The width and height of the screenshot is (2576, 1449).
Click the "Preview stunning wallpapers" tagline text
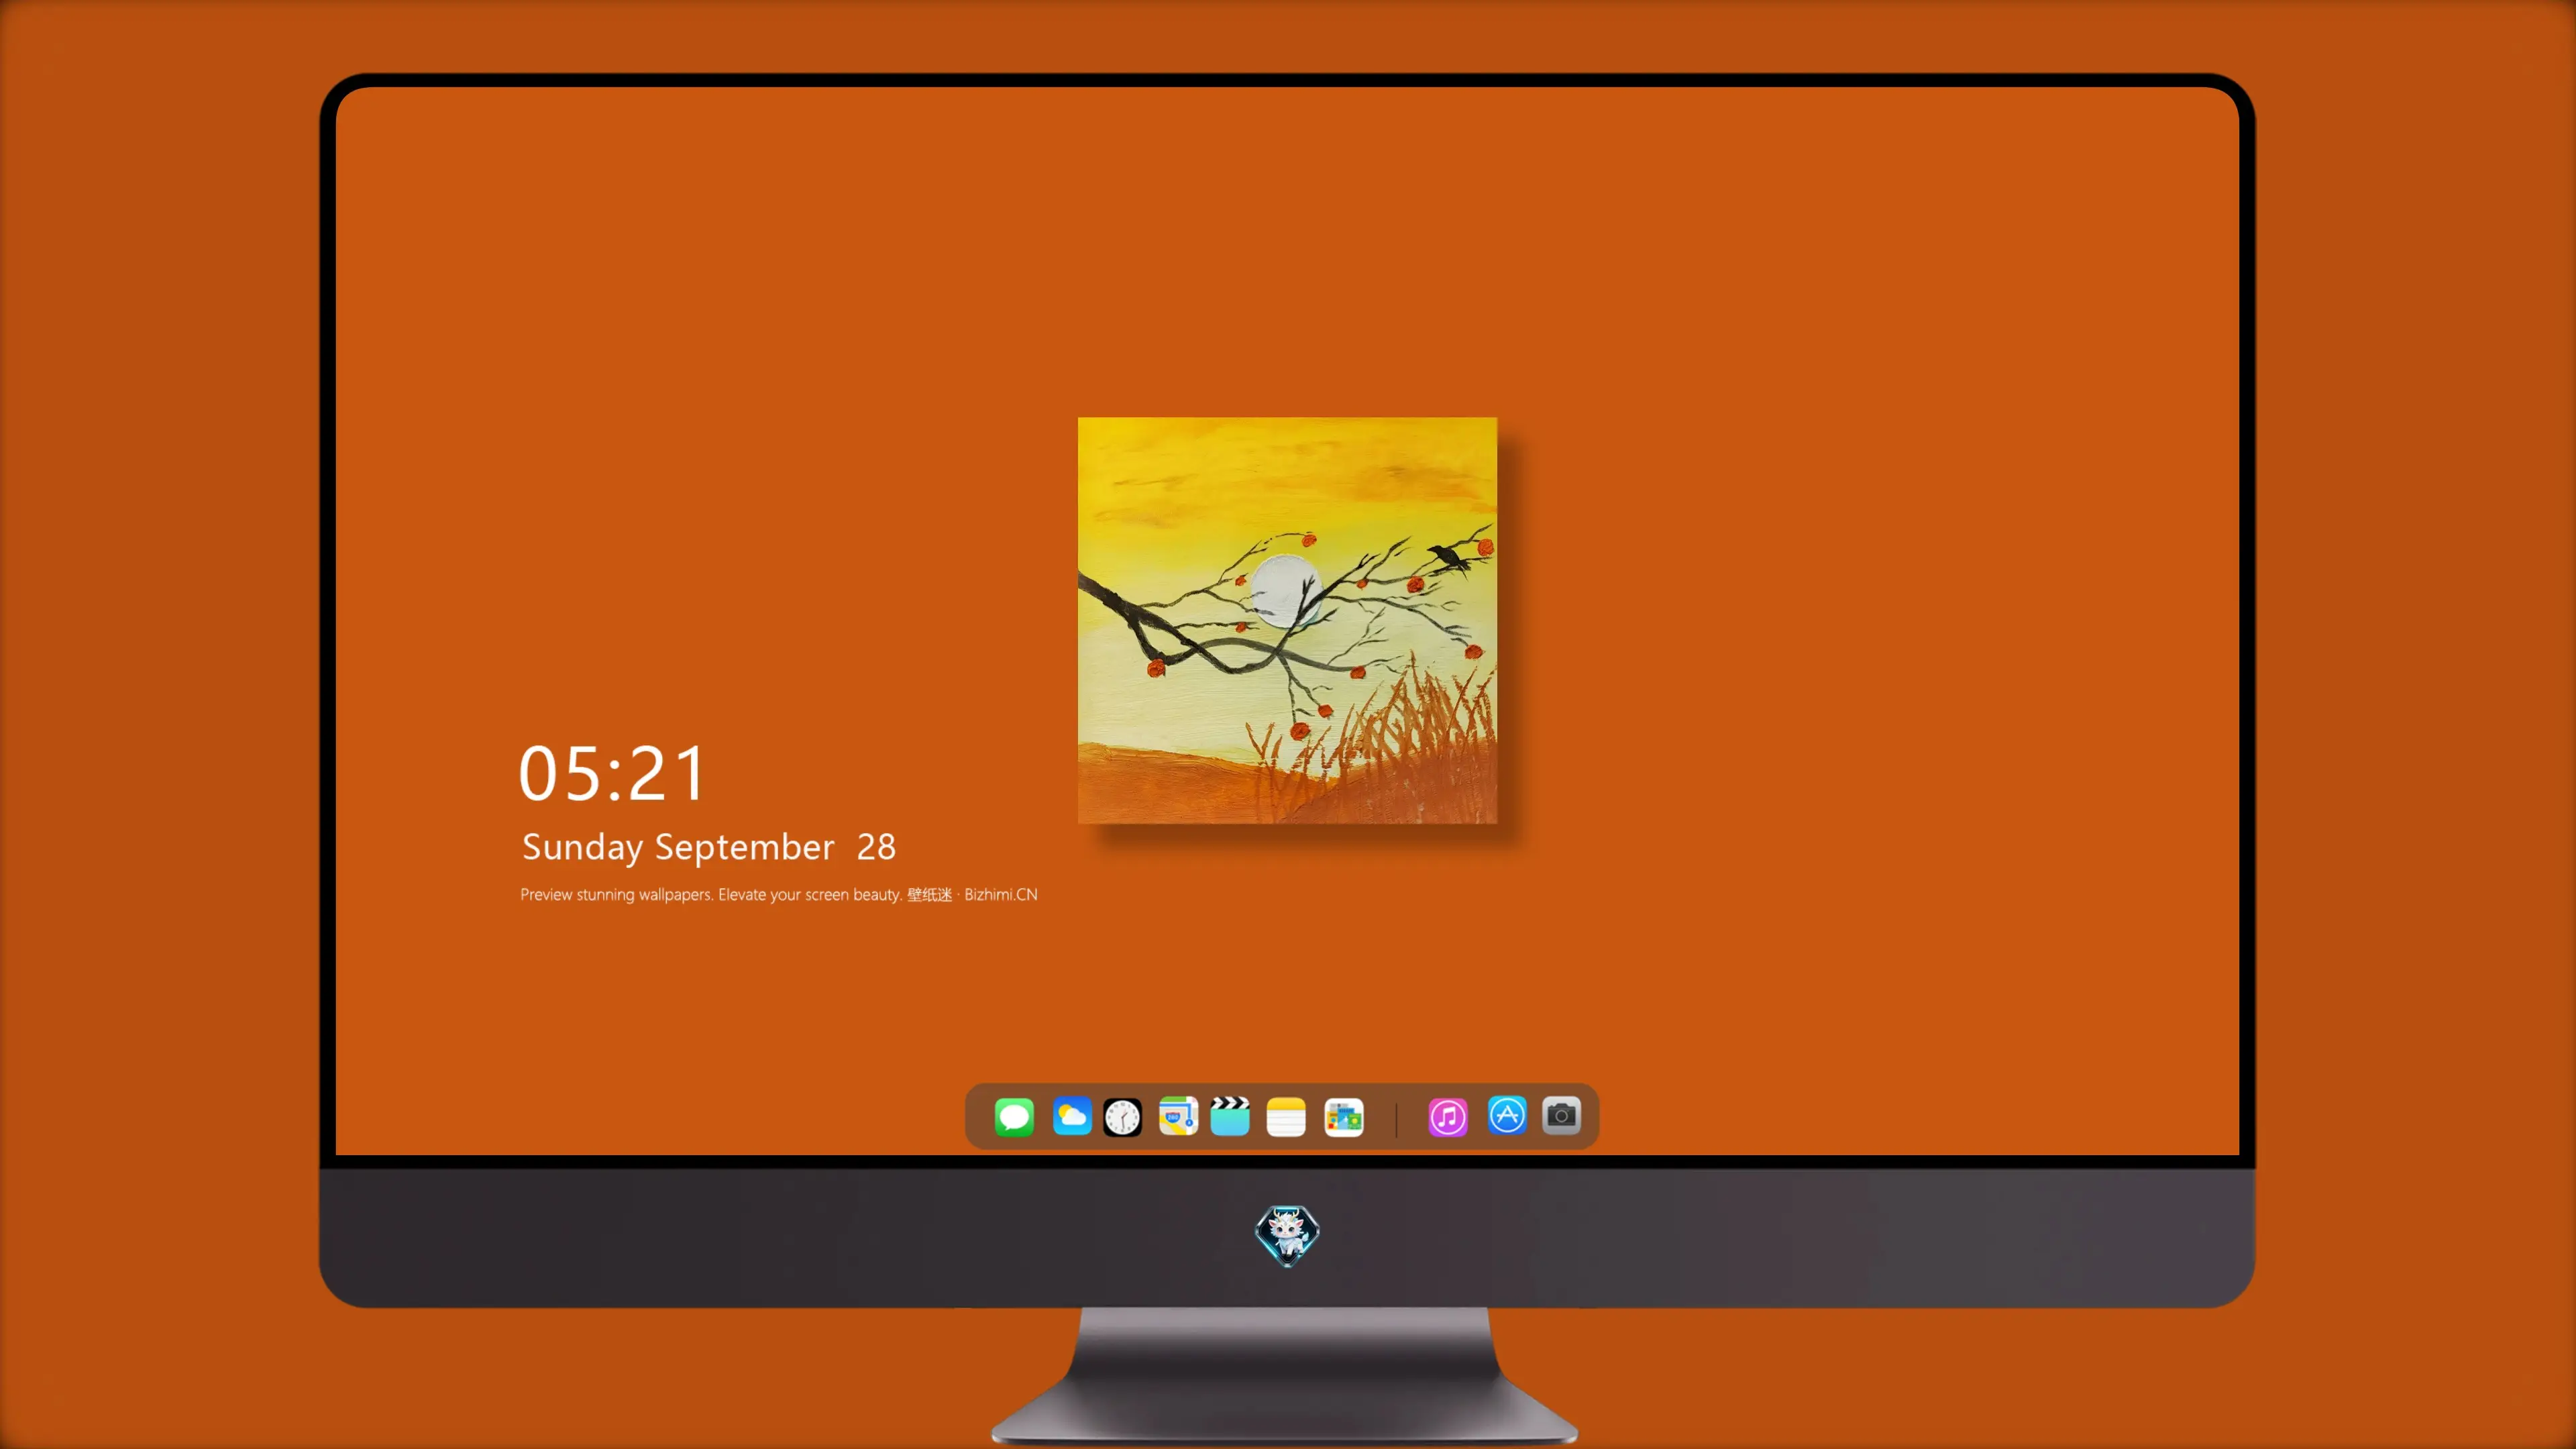(x=779, y=894)
